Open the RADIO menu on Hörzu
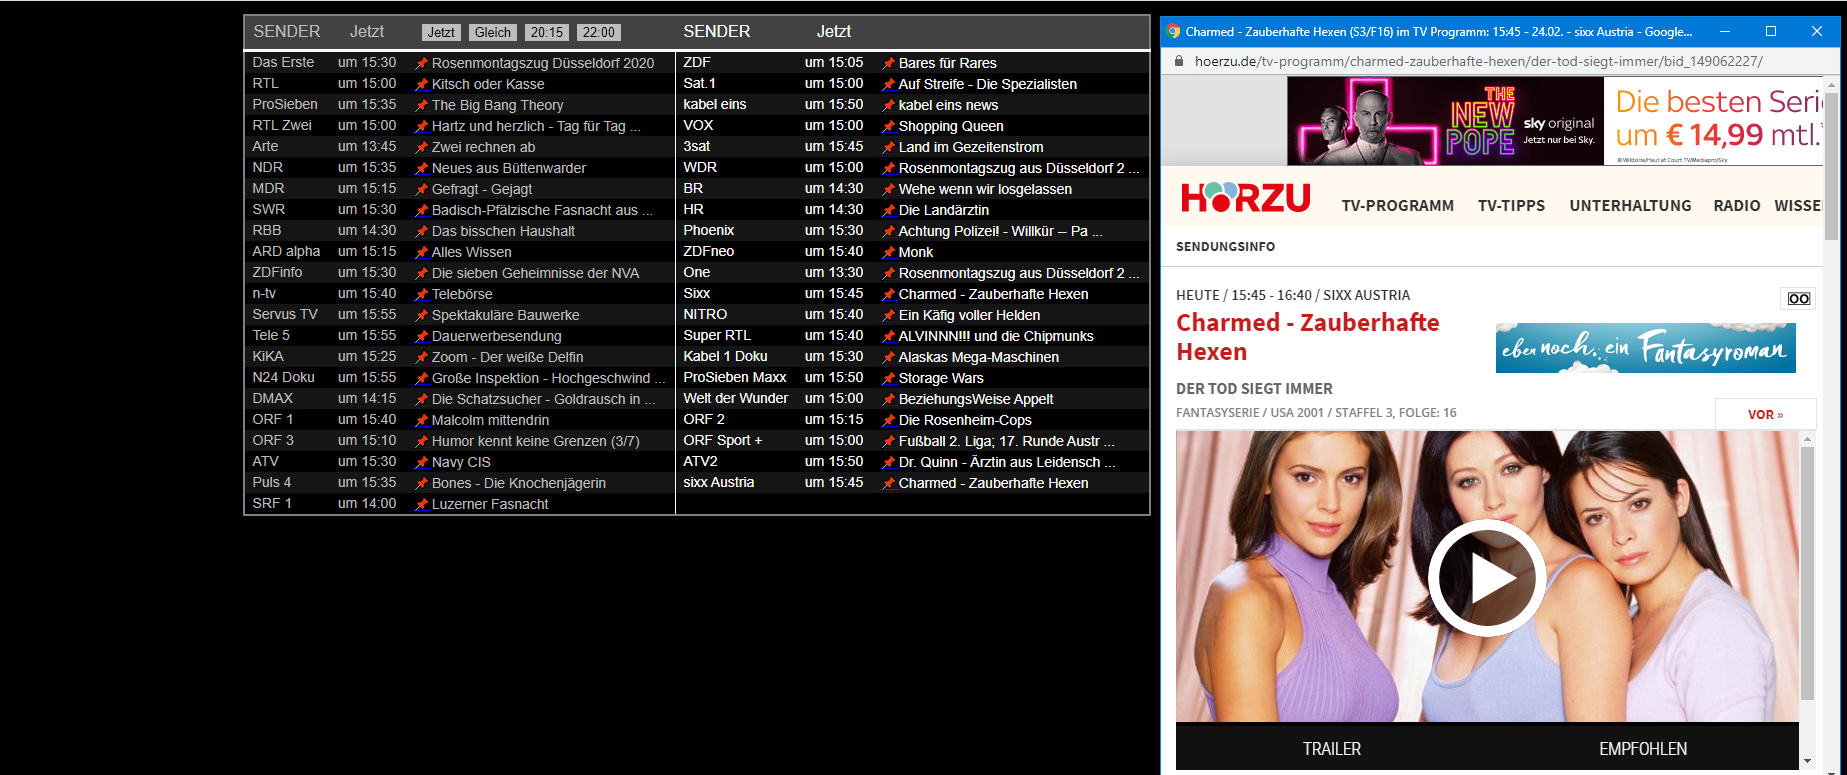This screenshot has height=775, width=1847. point(1737,205)
